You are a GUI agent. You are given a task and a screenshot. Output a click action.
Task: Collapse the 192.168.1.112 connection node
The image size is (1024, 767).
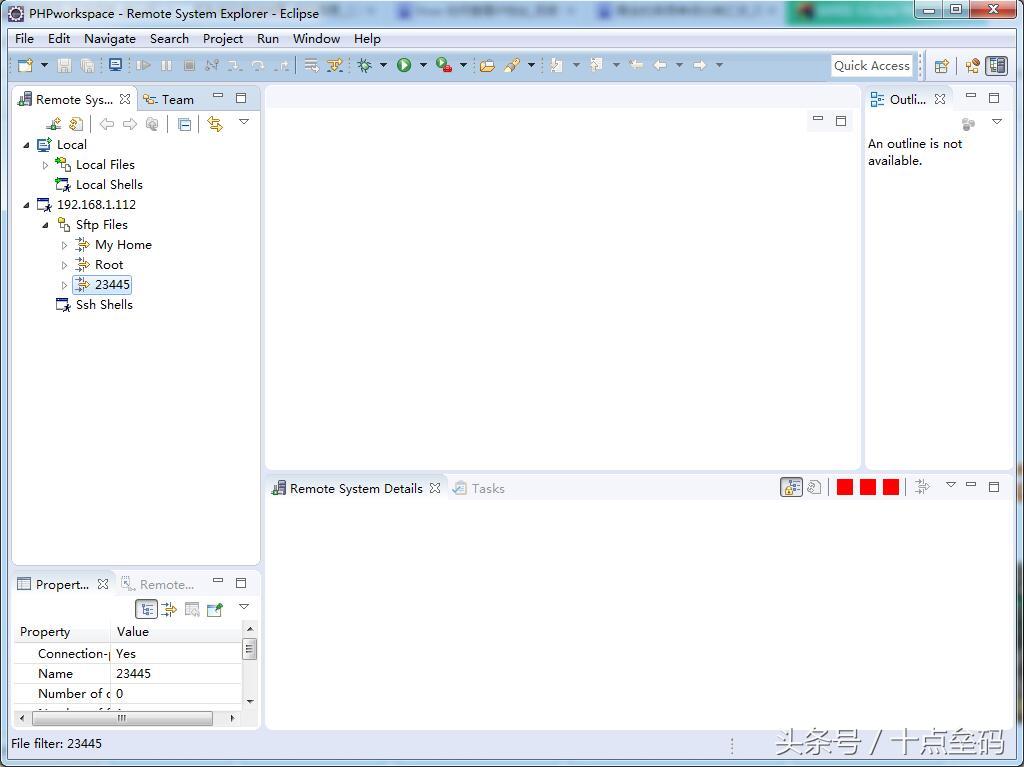click(x=26, y=205)
